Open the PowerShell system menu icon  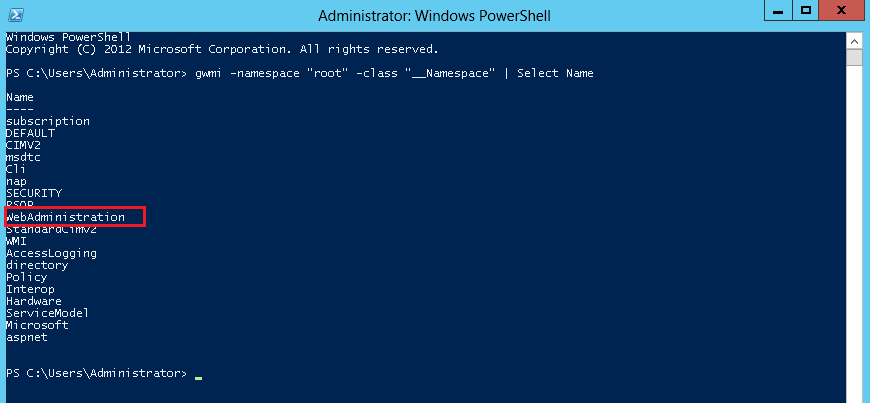tap(14, 14)
